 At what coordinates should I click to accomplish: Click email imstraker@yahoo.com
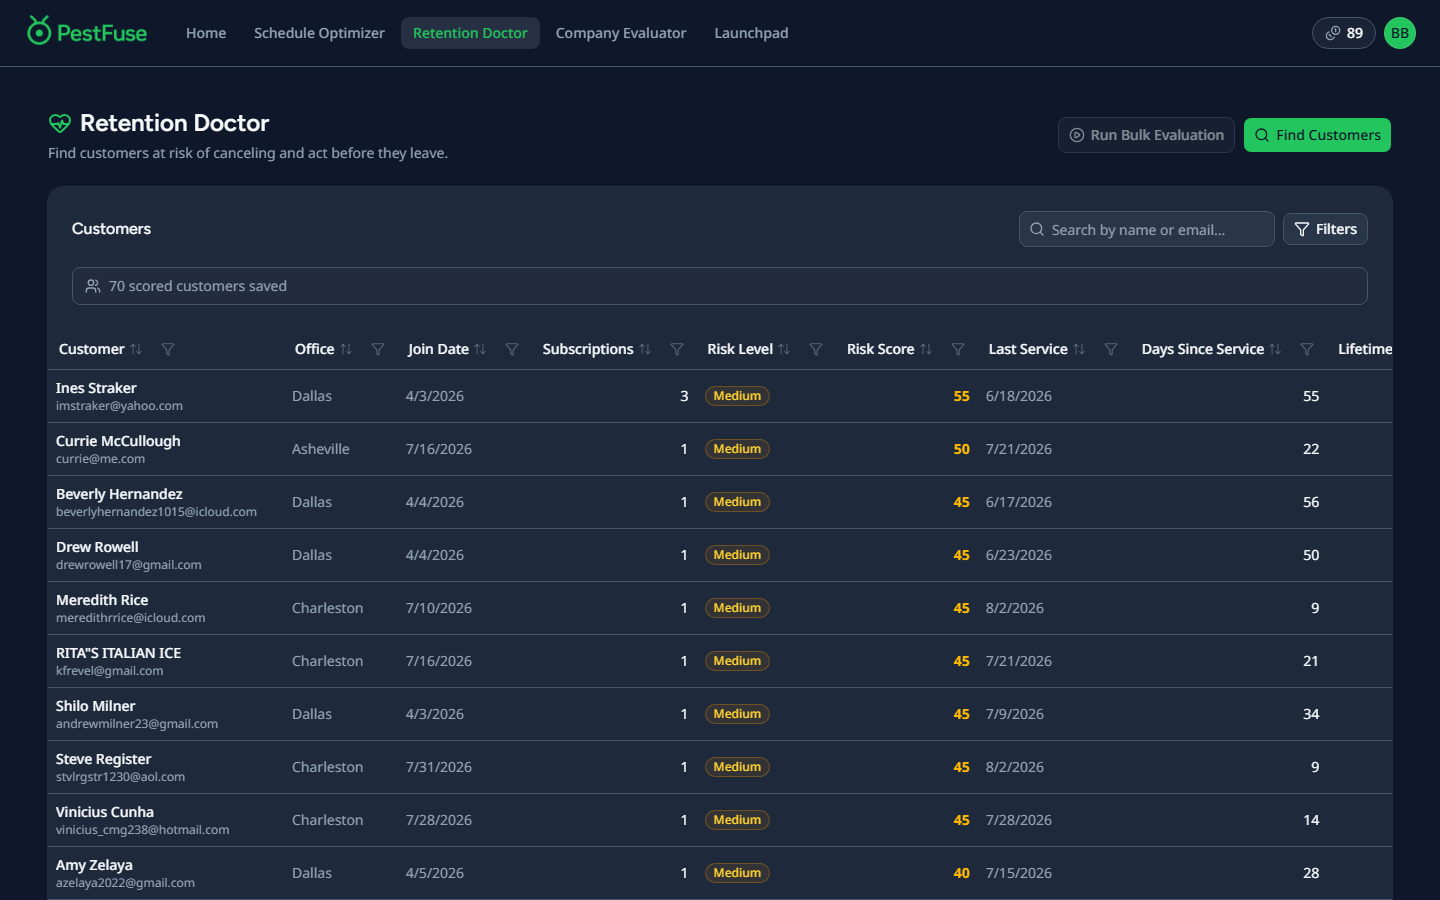point(119,406)
